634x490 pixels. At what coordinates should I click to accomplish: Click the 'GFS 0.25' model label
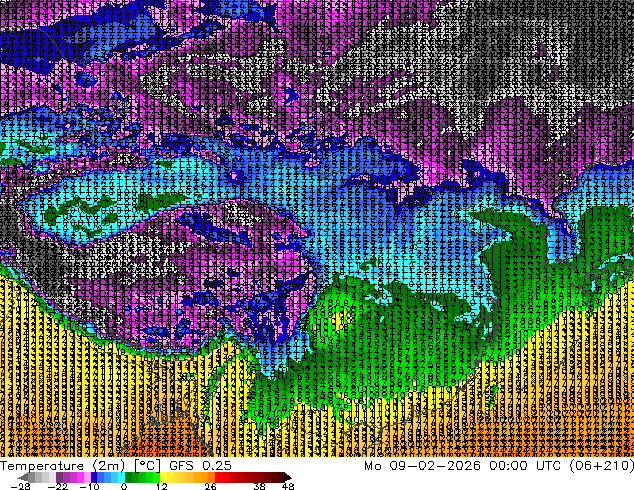200,466
